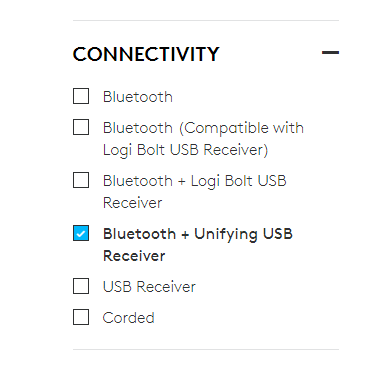Screen dimensions: 365x369
Task: Tick the Corded checkbox
Action: pyautogui.click(x=81, y=317)
